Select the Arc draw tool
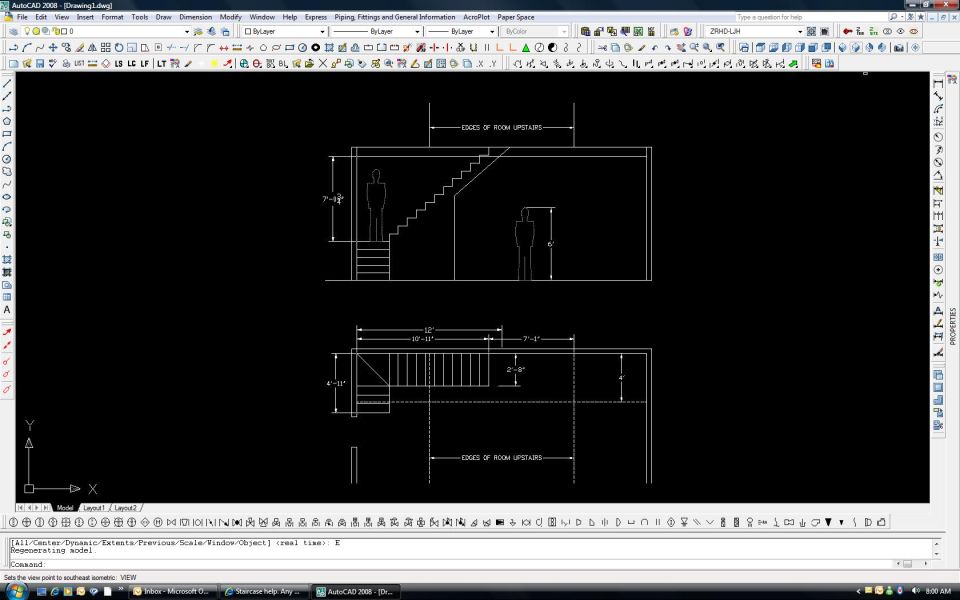 point(7,147)
